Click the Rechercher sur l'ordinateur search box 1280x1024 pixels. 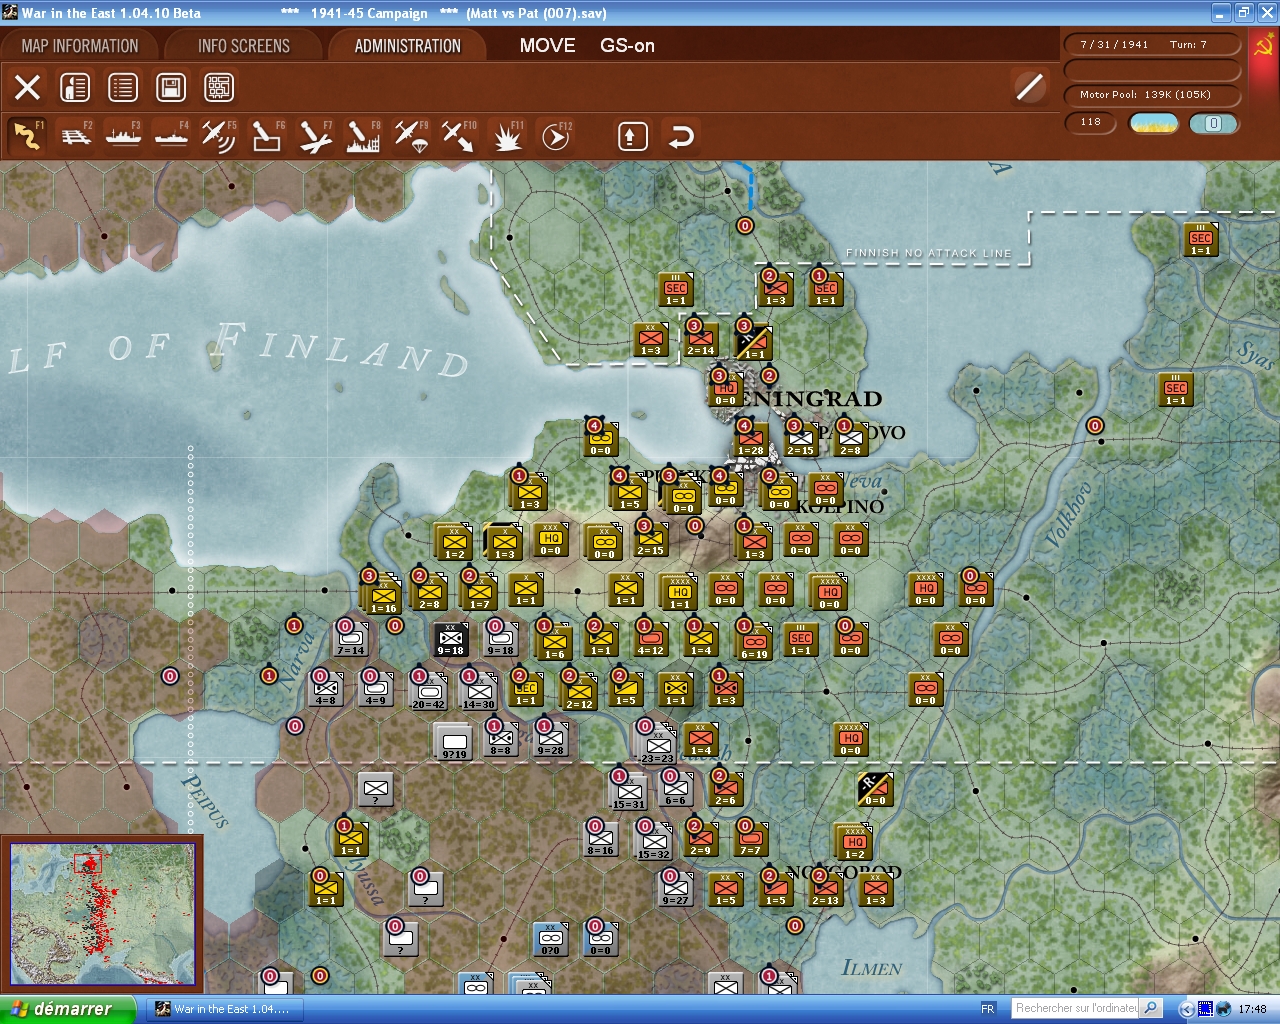1075,1008
